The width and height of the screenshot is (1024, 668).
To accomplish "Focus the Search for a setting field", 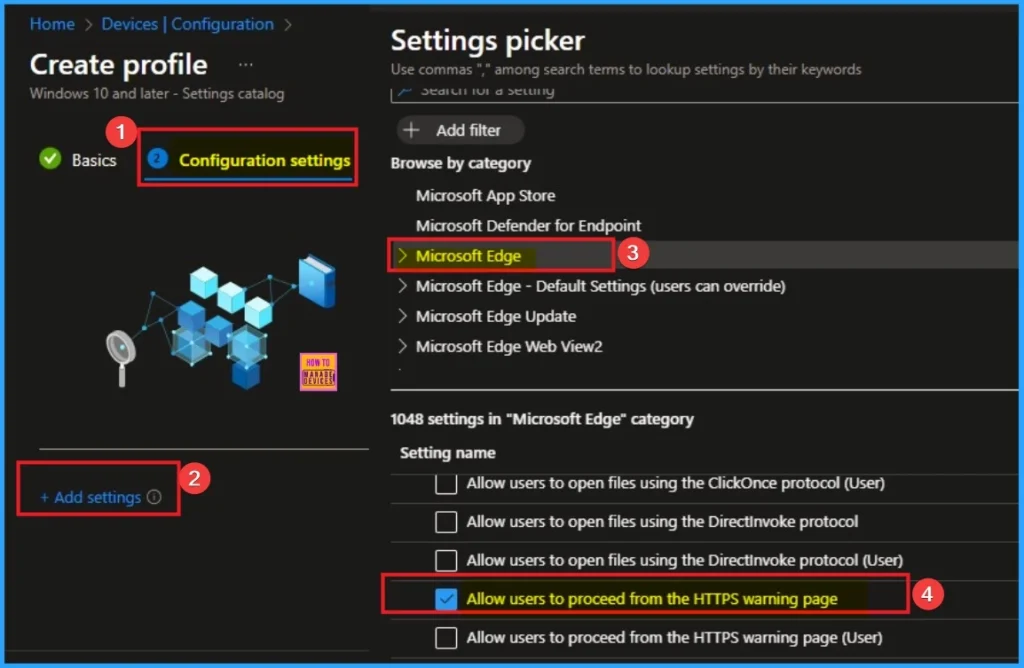I will click(704, 93).
